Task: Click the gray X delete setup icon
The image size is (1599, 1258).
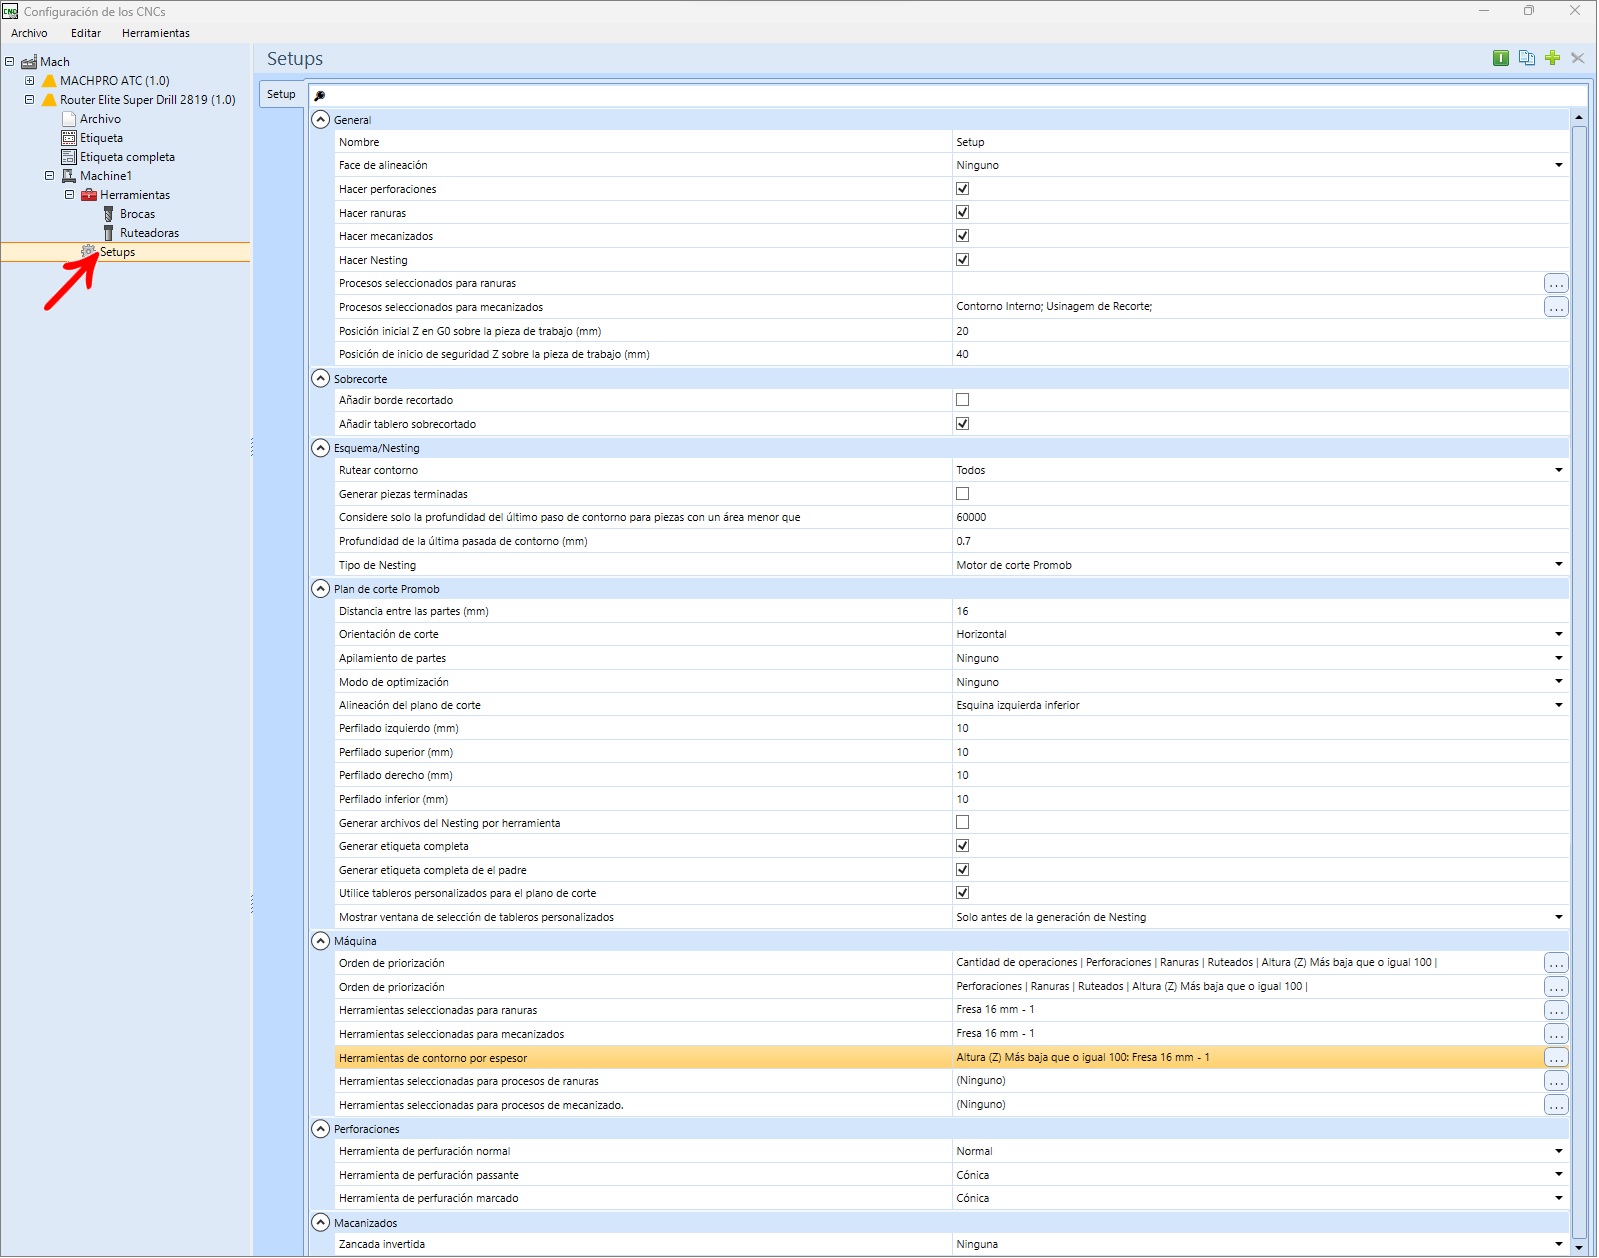Action: tap(1577, 58)
